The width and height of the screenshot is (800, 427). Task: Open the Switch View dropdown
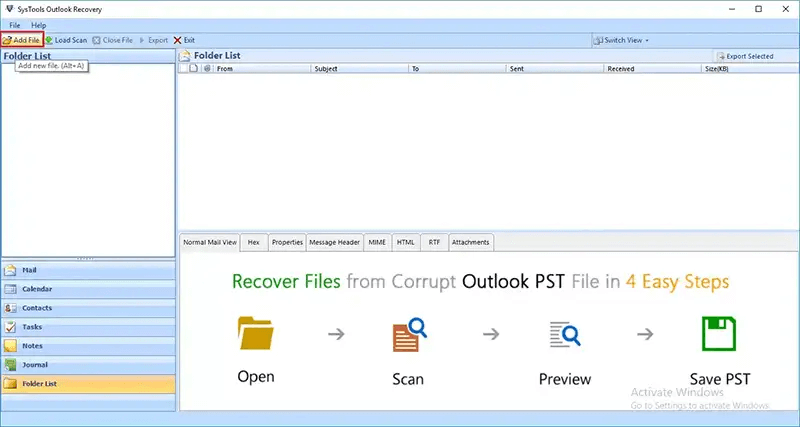[621, 40]
